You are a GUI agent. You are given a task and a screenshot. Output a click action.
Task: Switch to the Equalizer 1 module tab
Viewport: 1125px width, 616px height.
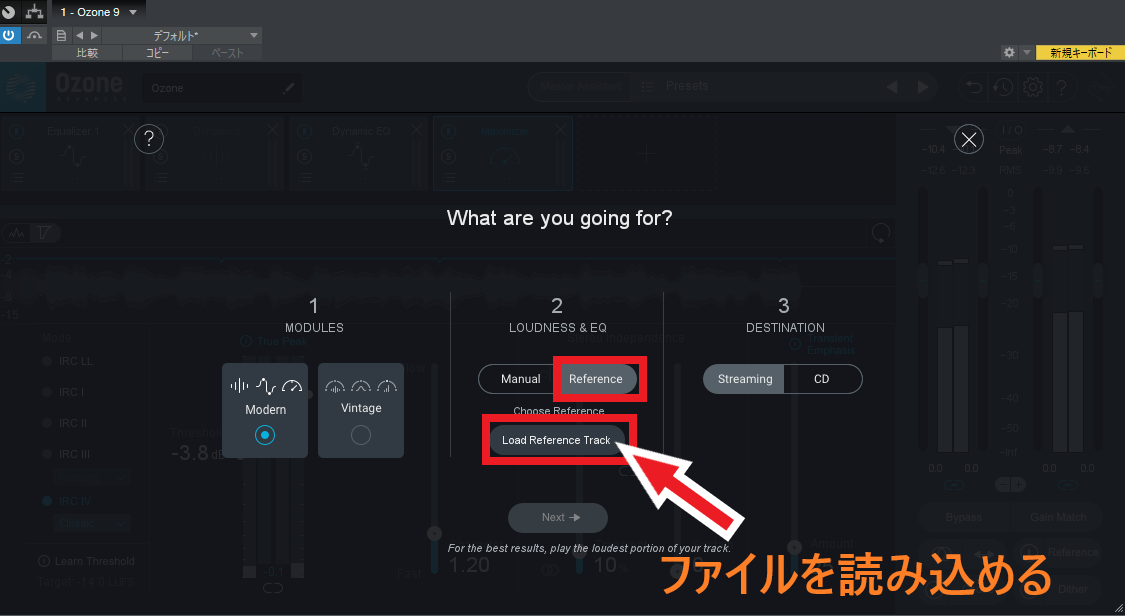coord(71,153)
